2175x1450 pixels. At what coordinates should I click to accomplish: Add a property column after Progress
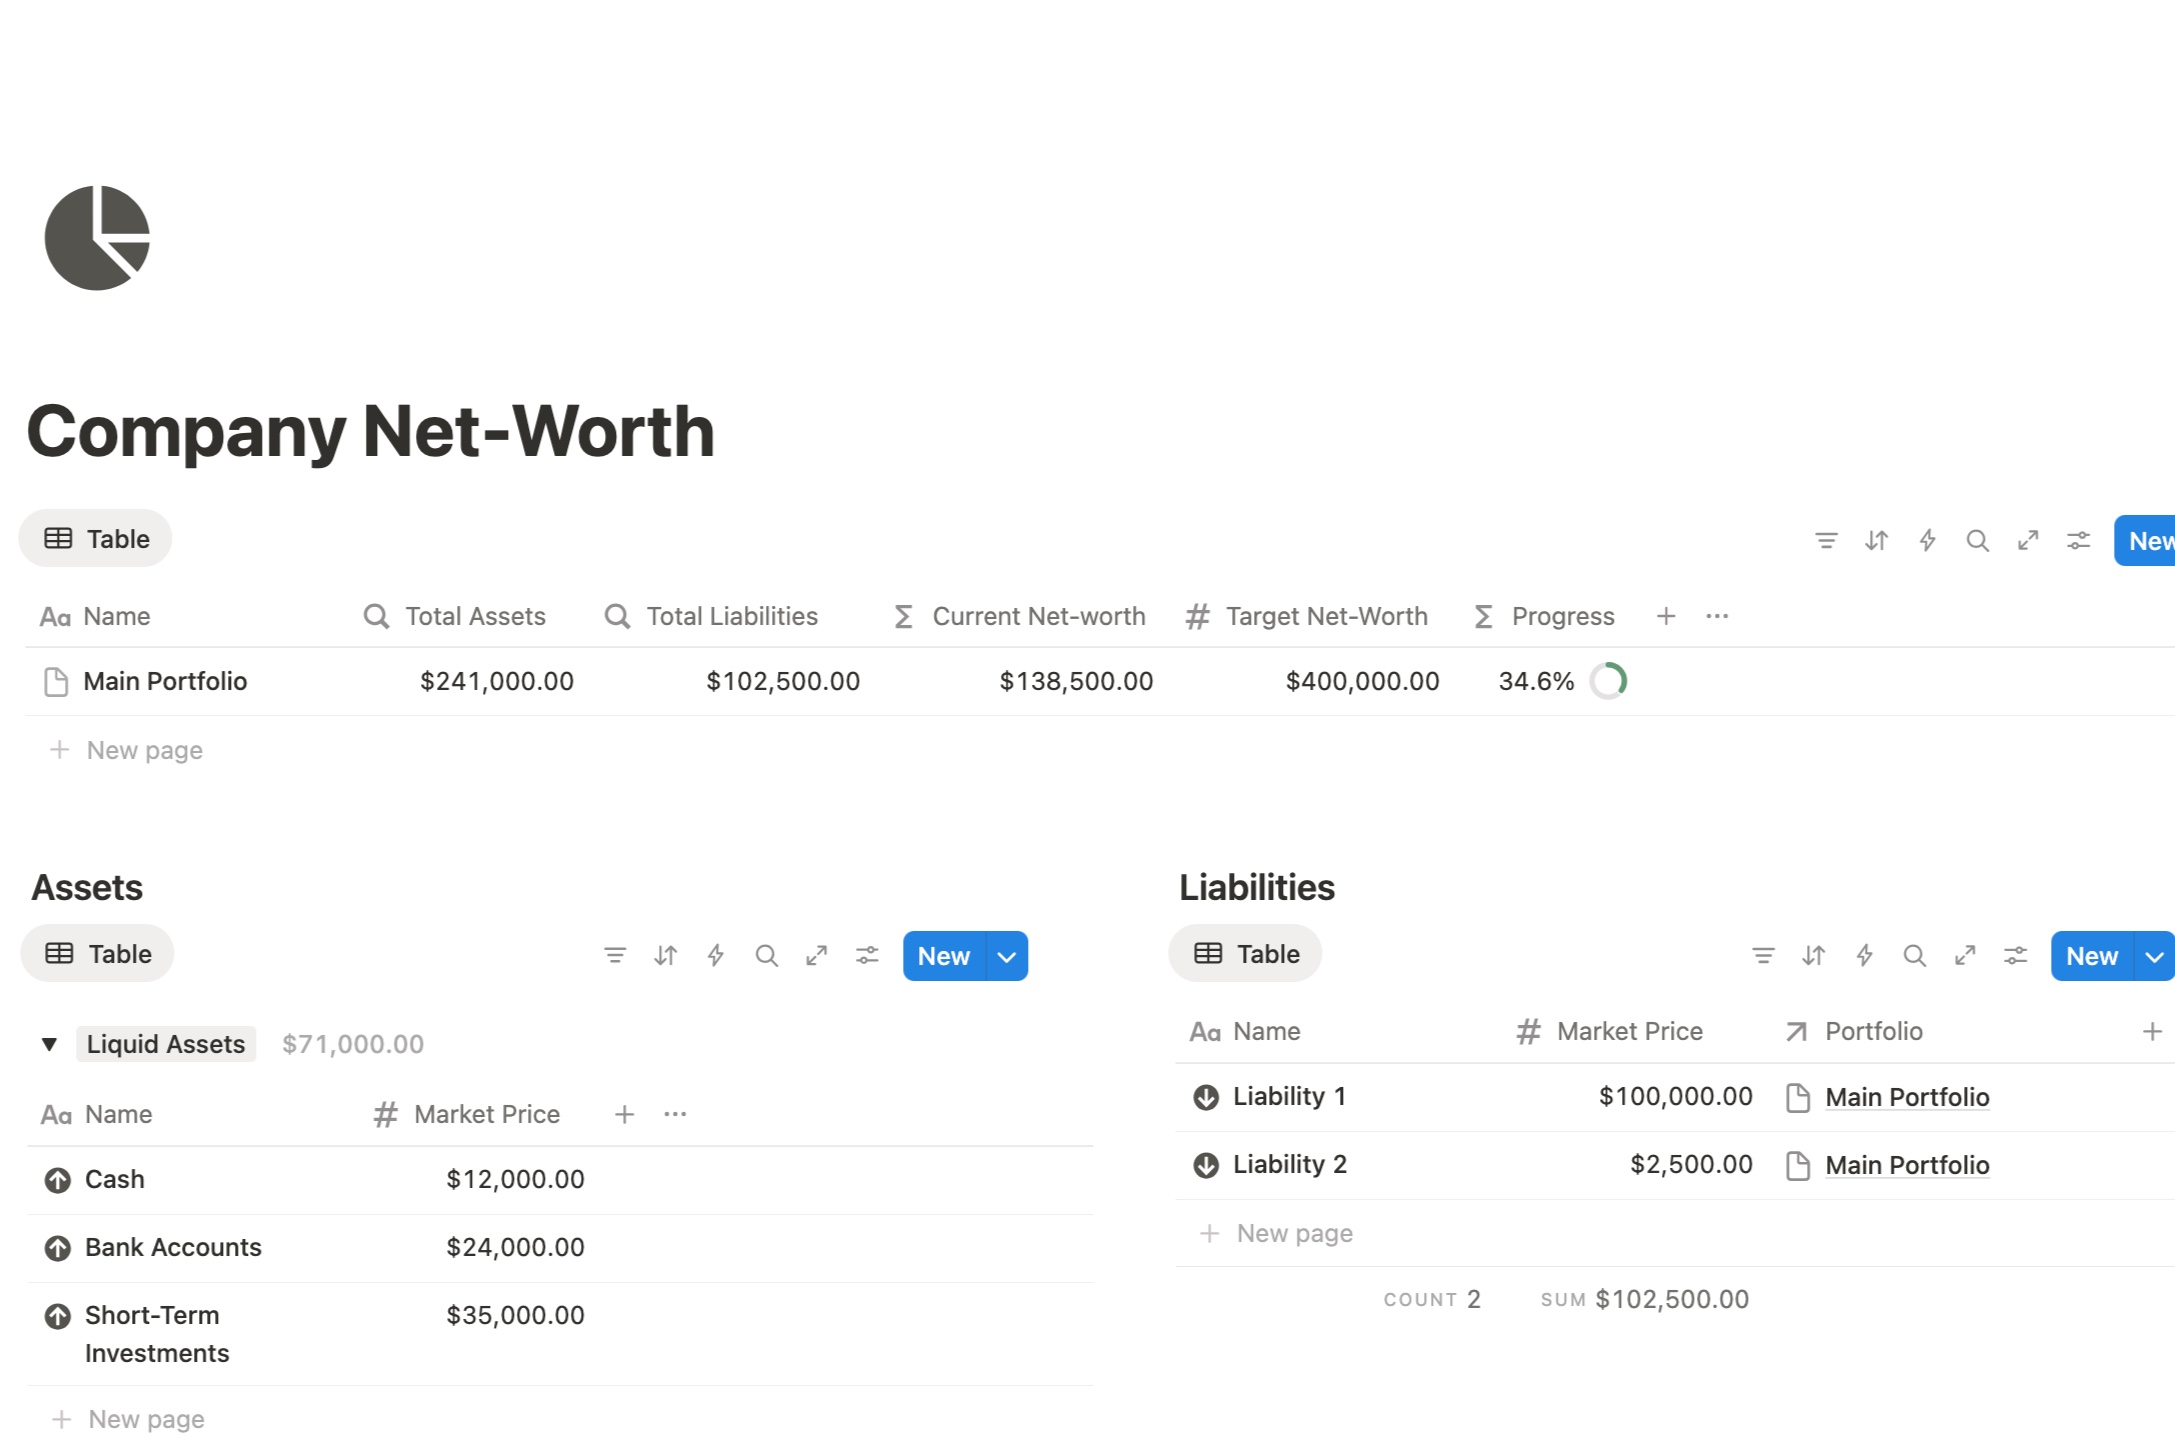(1665, 616)
